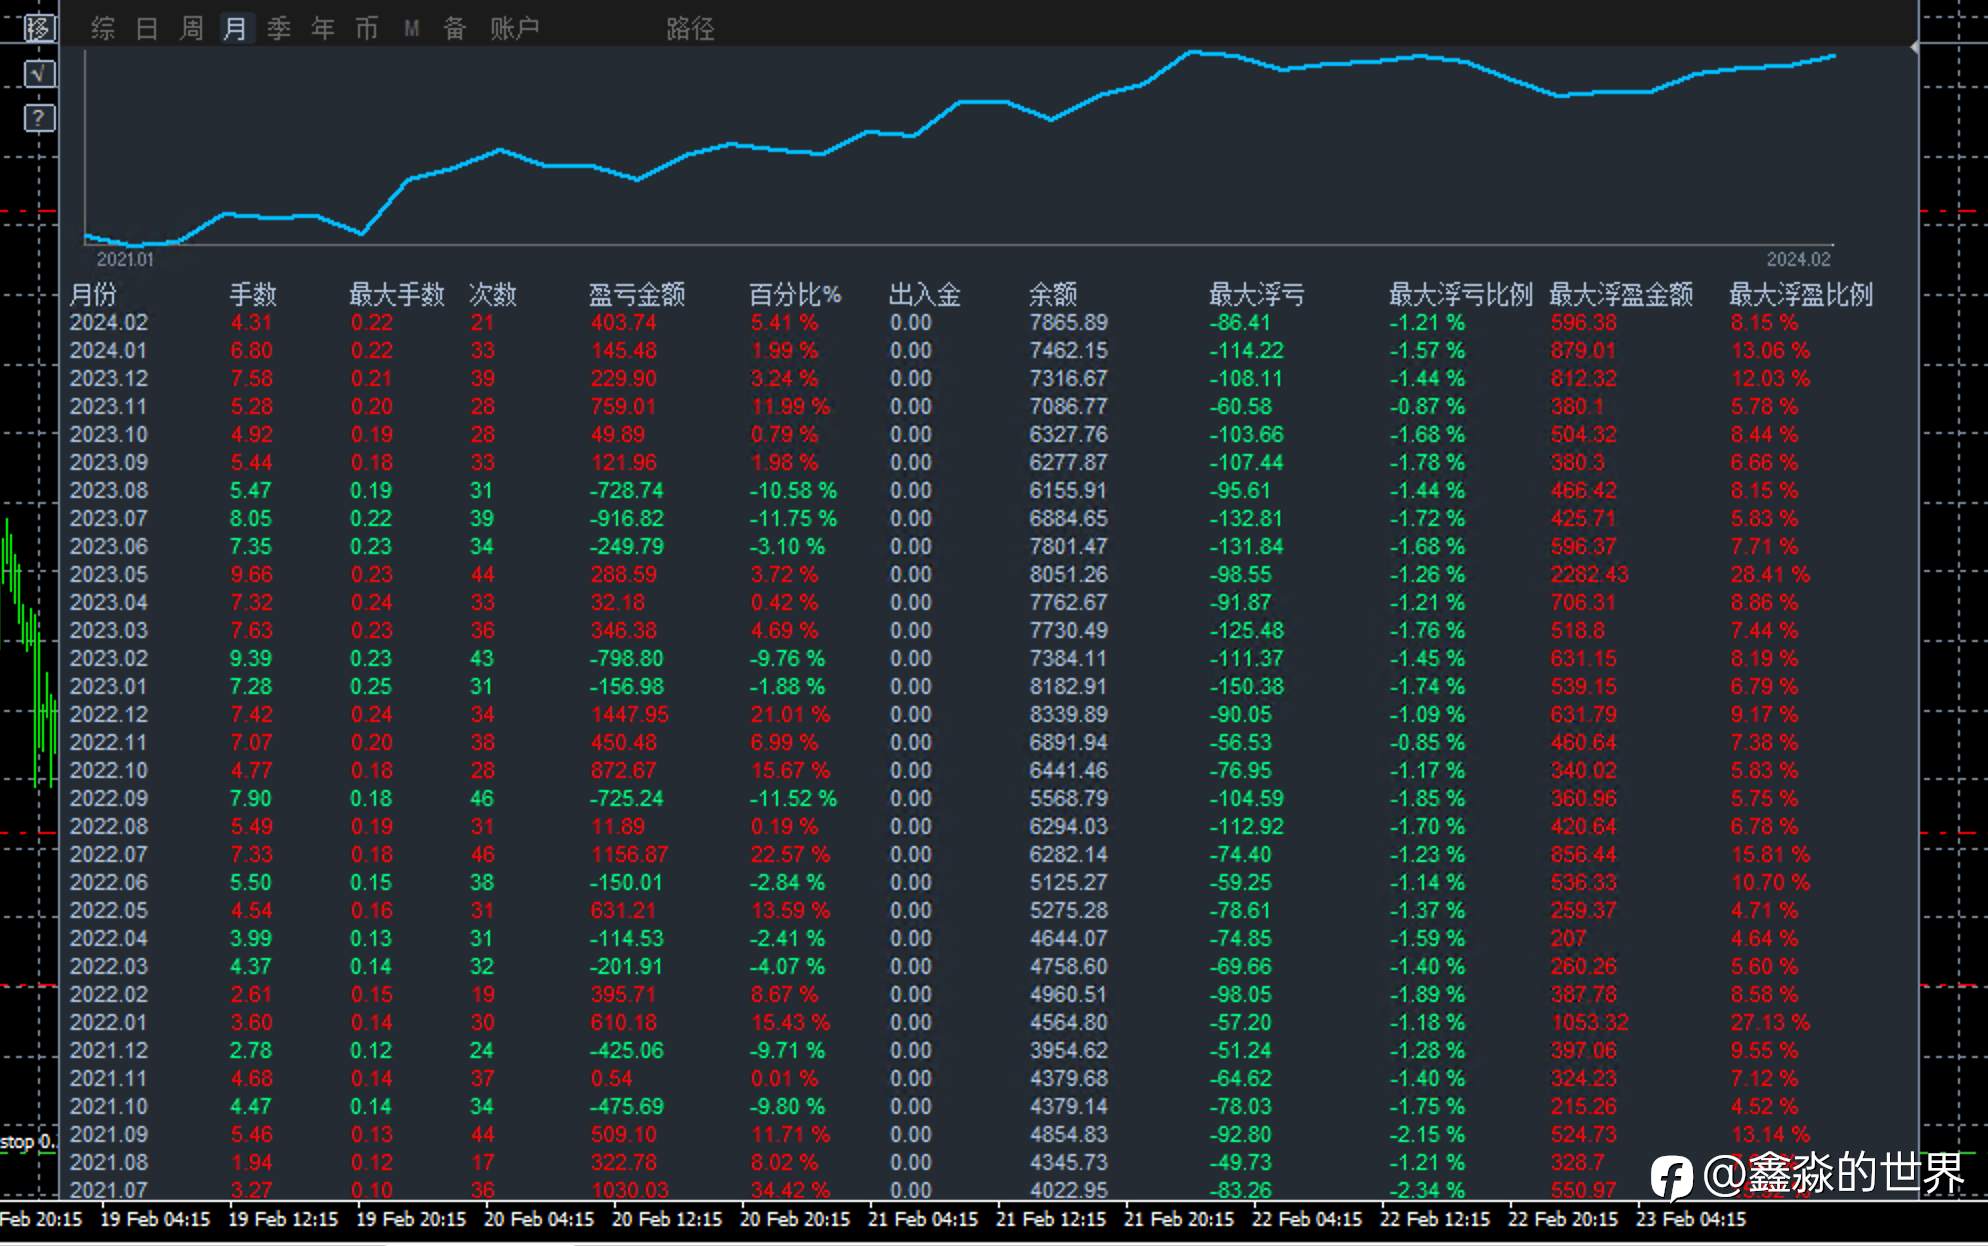Switch to the 季 quarterly tab
1988x1246 pixels.
pyautogui.click(x=279, y=28)
